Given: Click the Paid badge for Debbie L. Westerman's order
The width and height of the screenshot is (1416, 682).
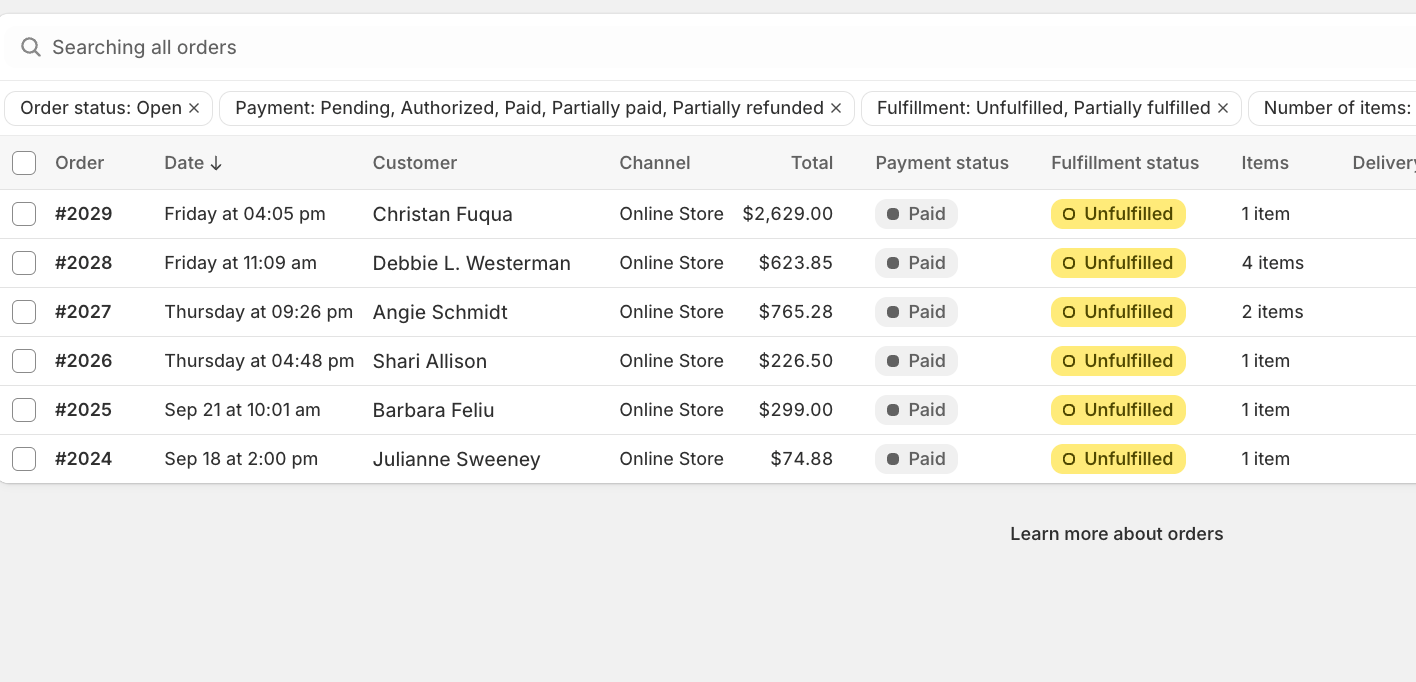Looking at the screenshot, I should click(x=916, y=262).
